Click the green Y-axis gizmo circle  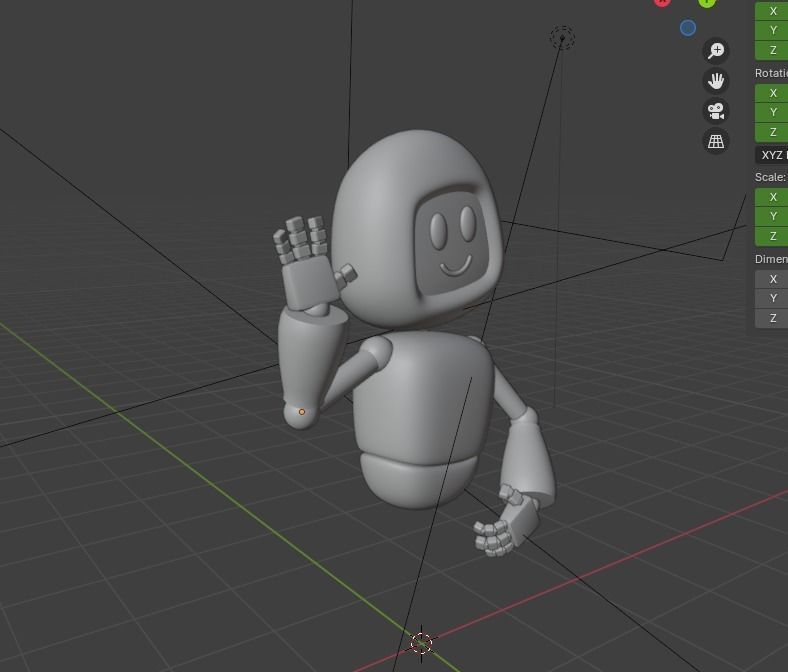click(x=707, y=3)
